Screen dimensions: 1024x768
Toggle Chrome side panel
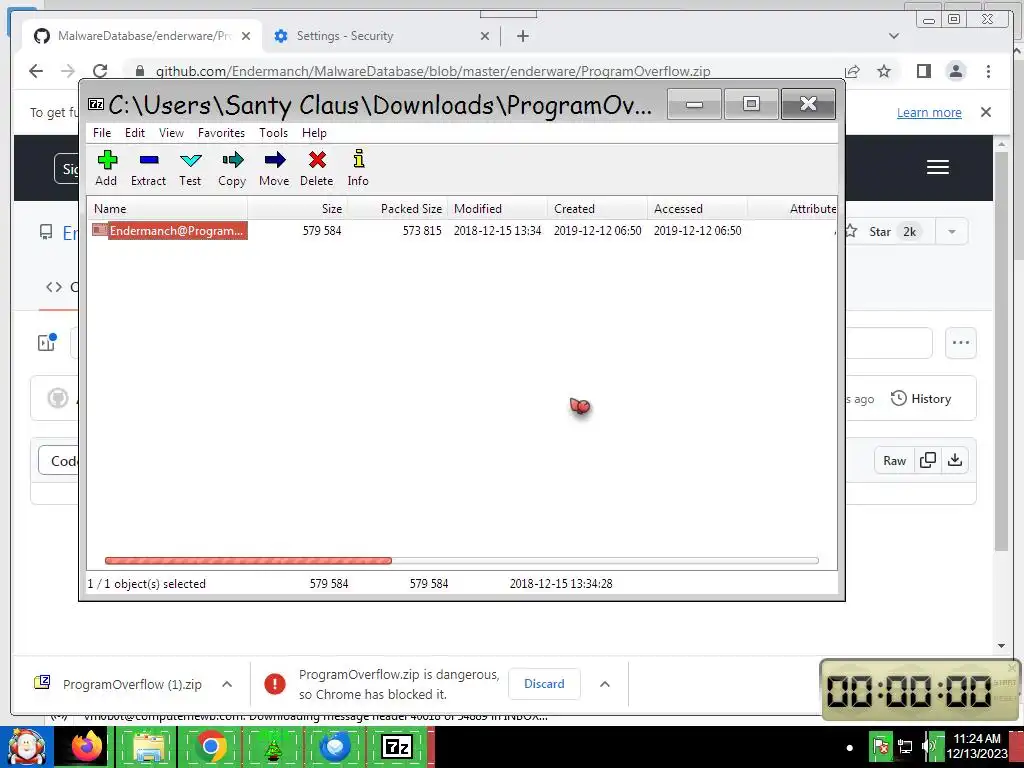(923, 71)
